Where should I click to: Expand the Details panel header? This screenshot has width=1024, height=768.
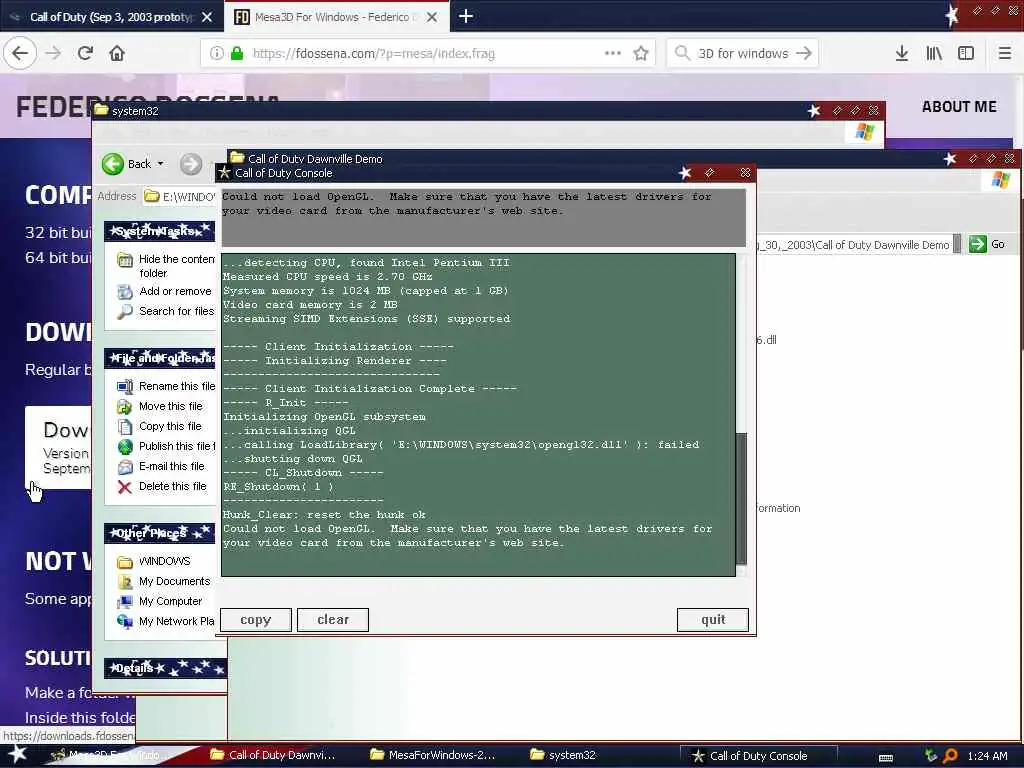coord(165,668)
